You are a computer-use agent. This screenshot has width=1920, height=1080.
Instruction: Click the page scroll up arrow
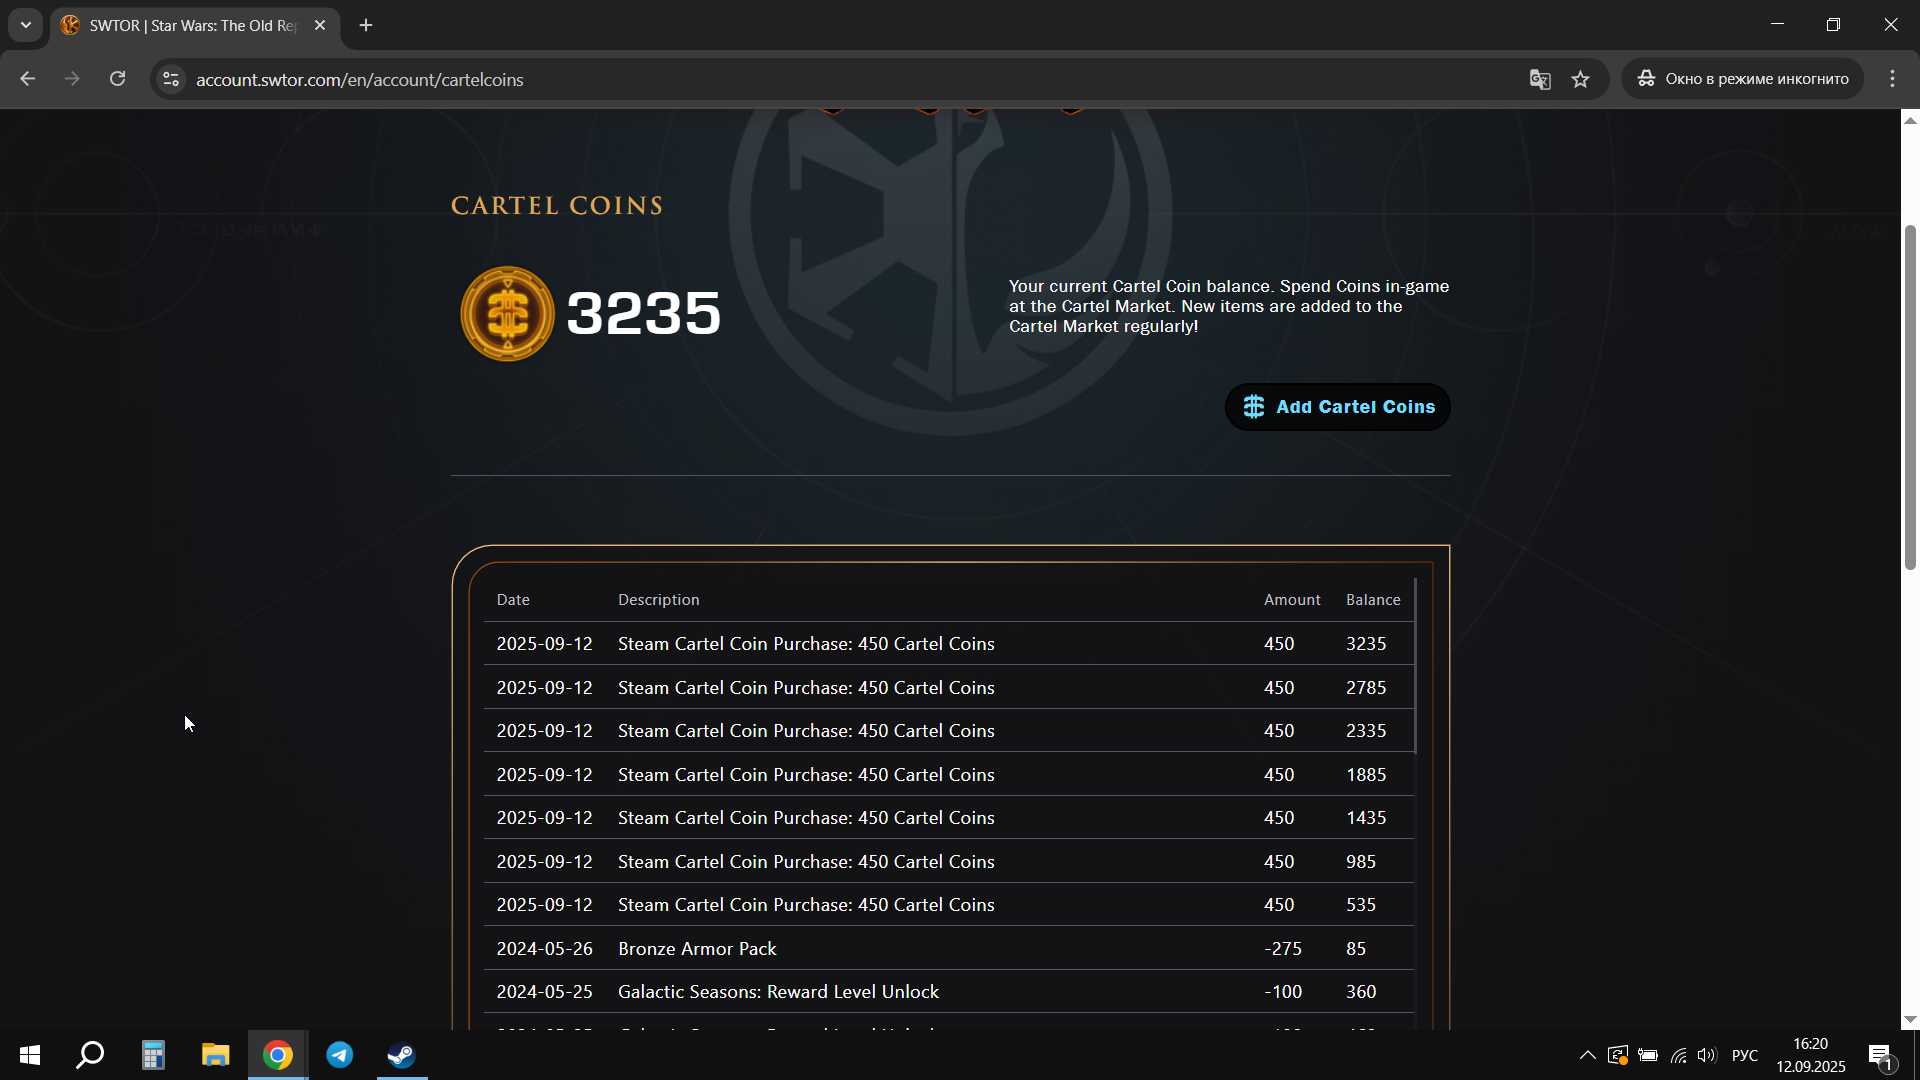pyautogui.click(x=1910, y=120)
